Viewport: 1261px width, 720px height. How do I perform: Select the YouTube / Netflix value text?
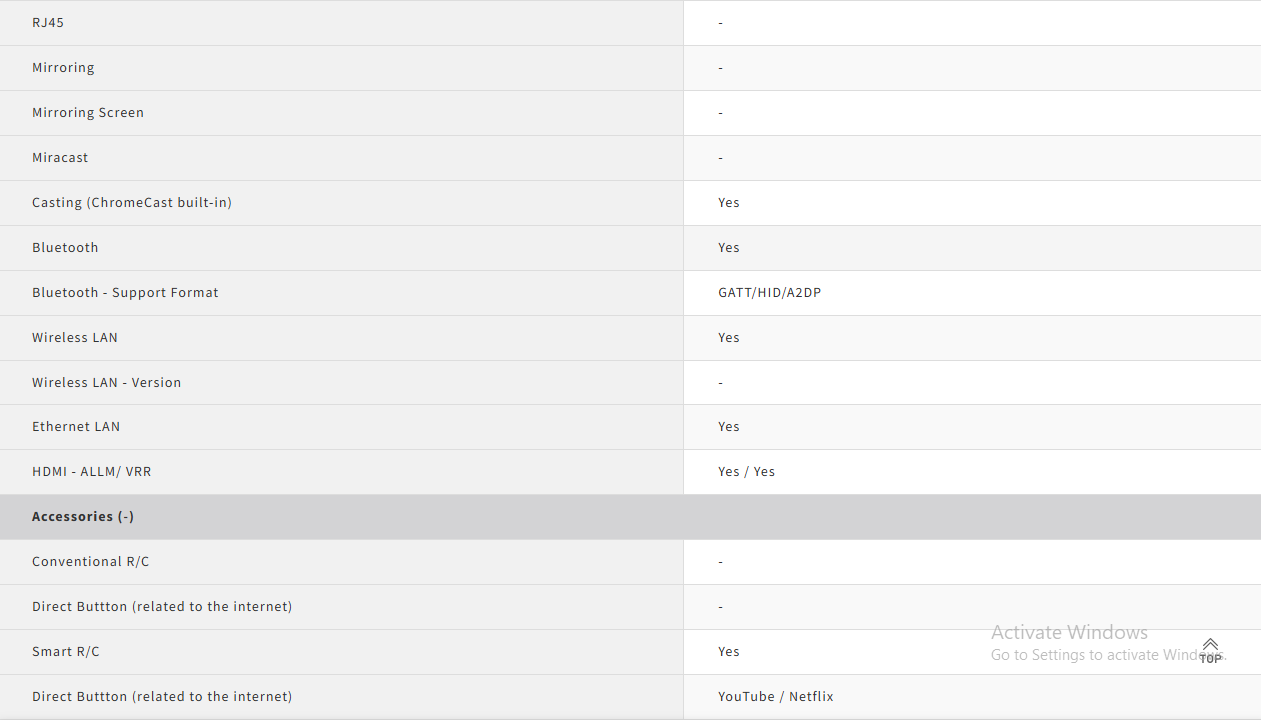click(x=776, y=697)
